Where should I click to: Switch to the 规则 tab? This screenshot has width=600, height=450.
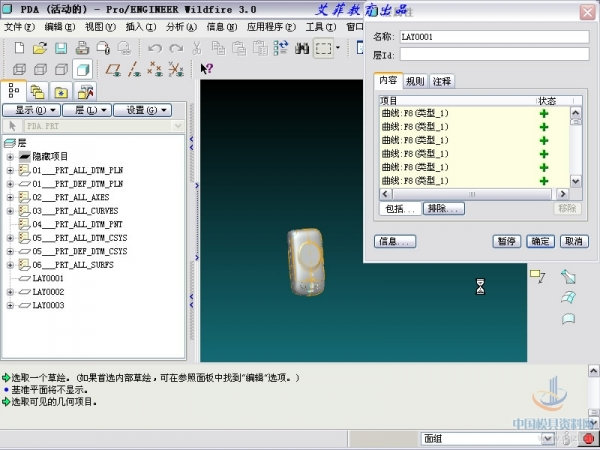415,80
